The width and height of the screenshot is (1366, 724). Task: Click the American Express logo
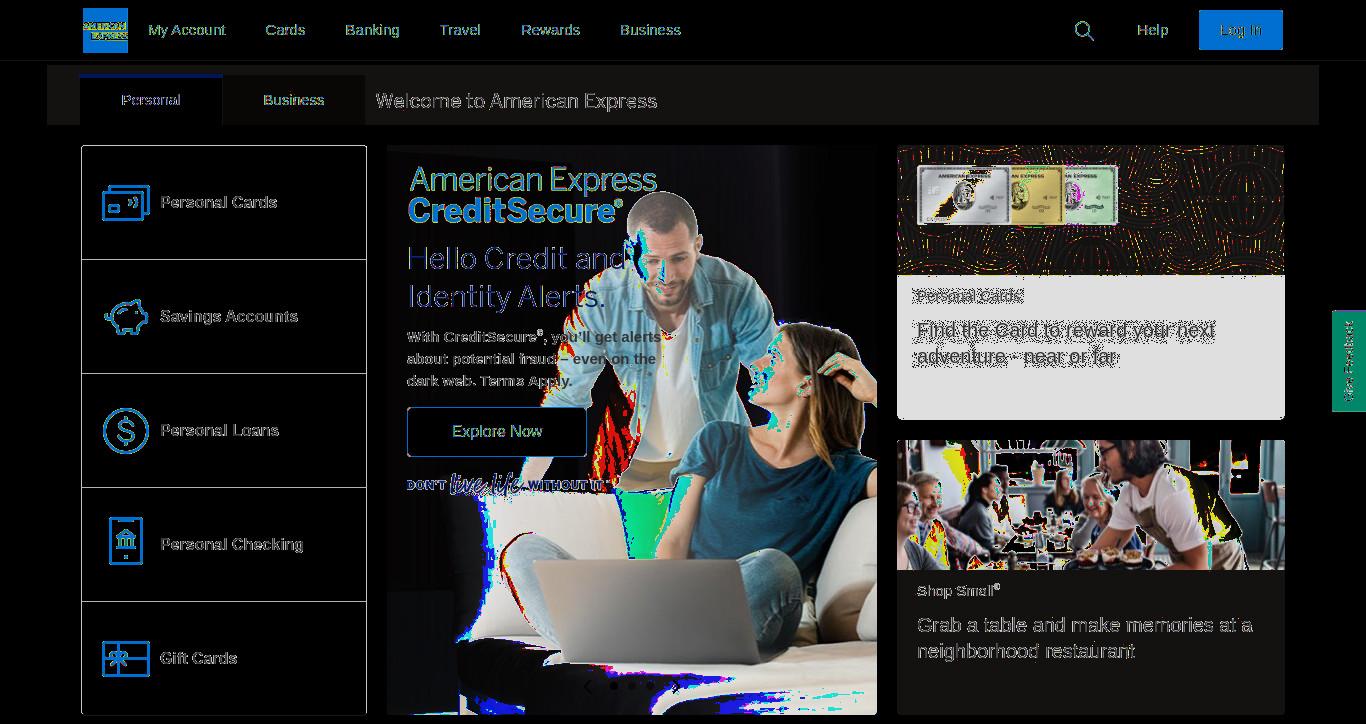[105, 30]
